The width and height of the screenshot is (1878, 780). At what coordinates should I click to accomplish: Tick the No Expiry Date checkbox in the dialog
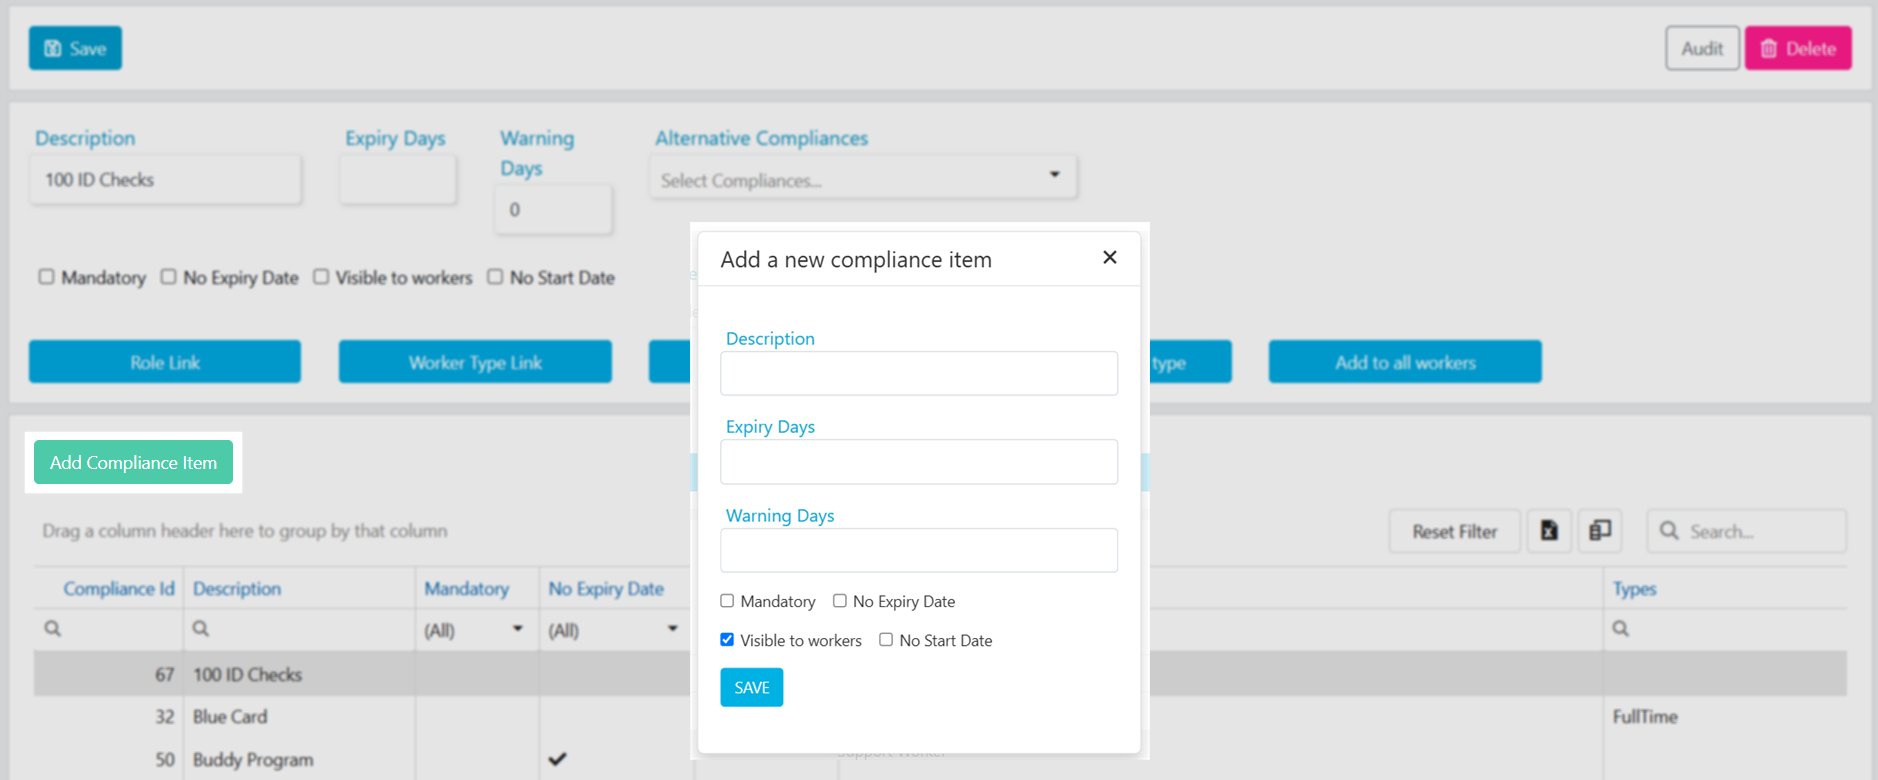840,601
